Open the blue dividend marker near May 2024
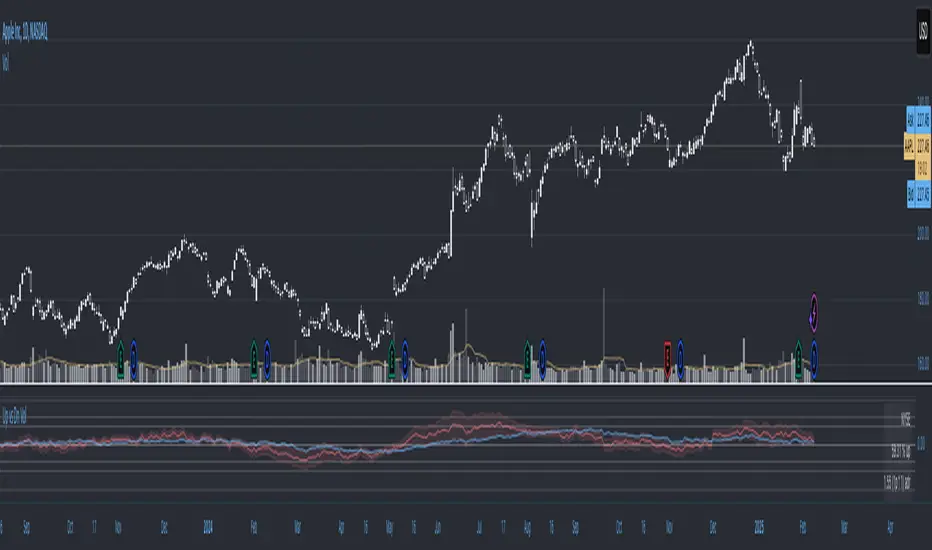The width and height of the screenshot is (932, 550). pyautogui.click(x=405, y=359)
